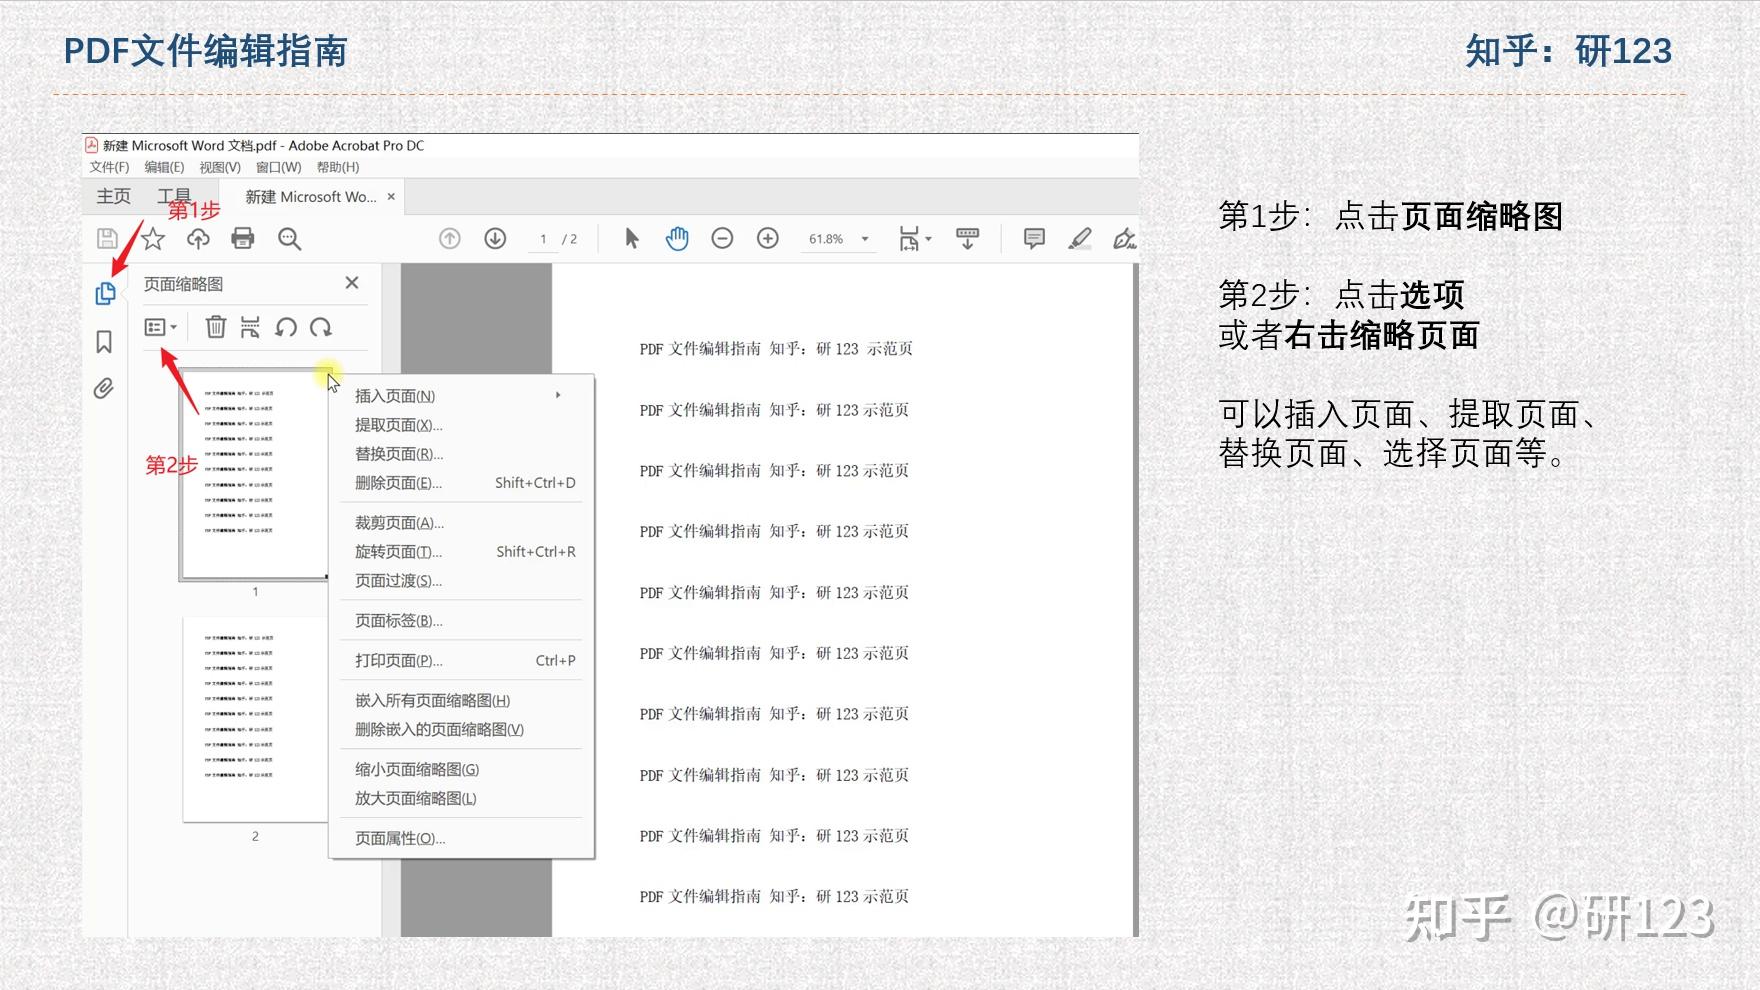
Task: Click the Save file floppy icon
Action: click(107, 238)
